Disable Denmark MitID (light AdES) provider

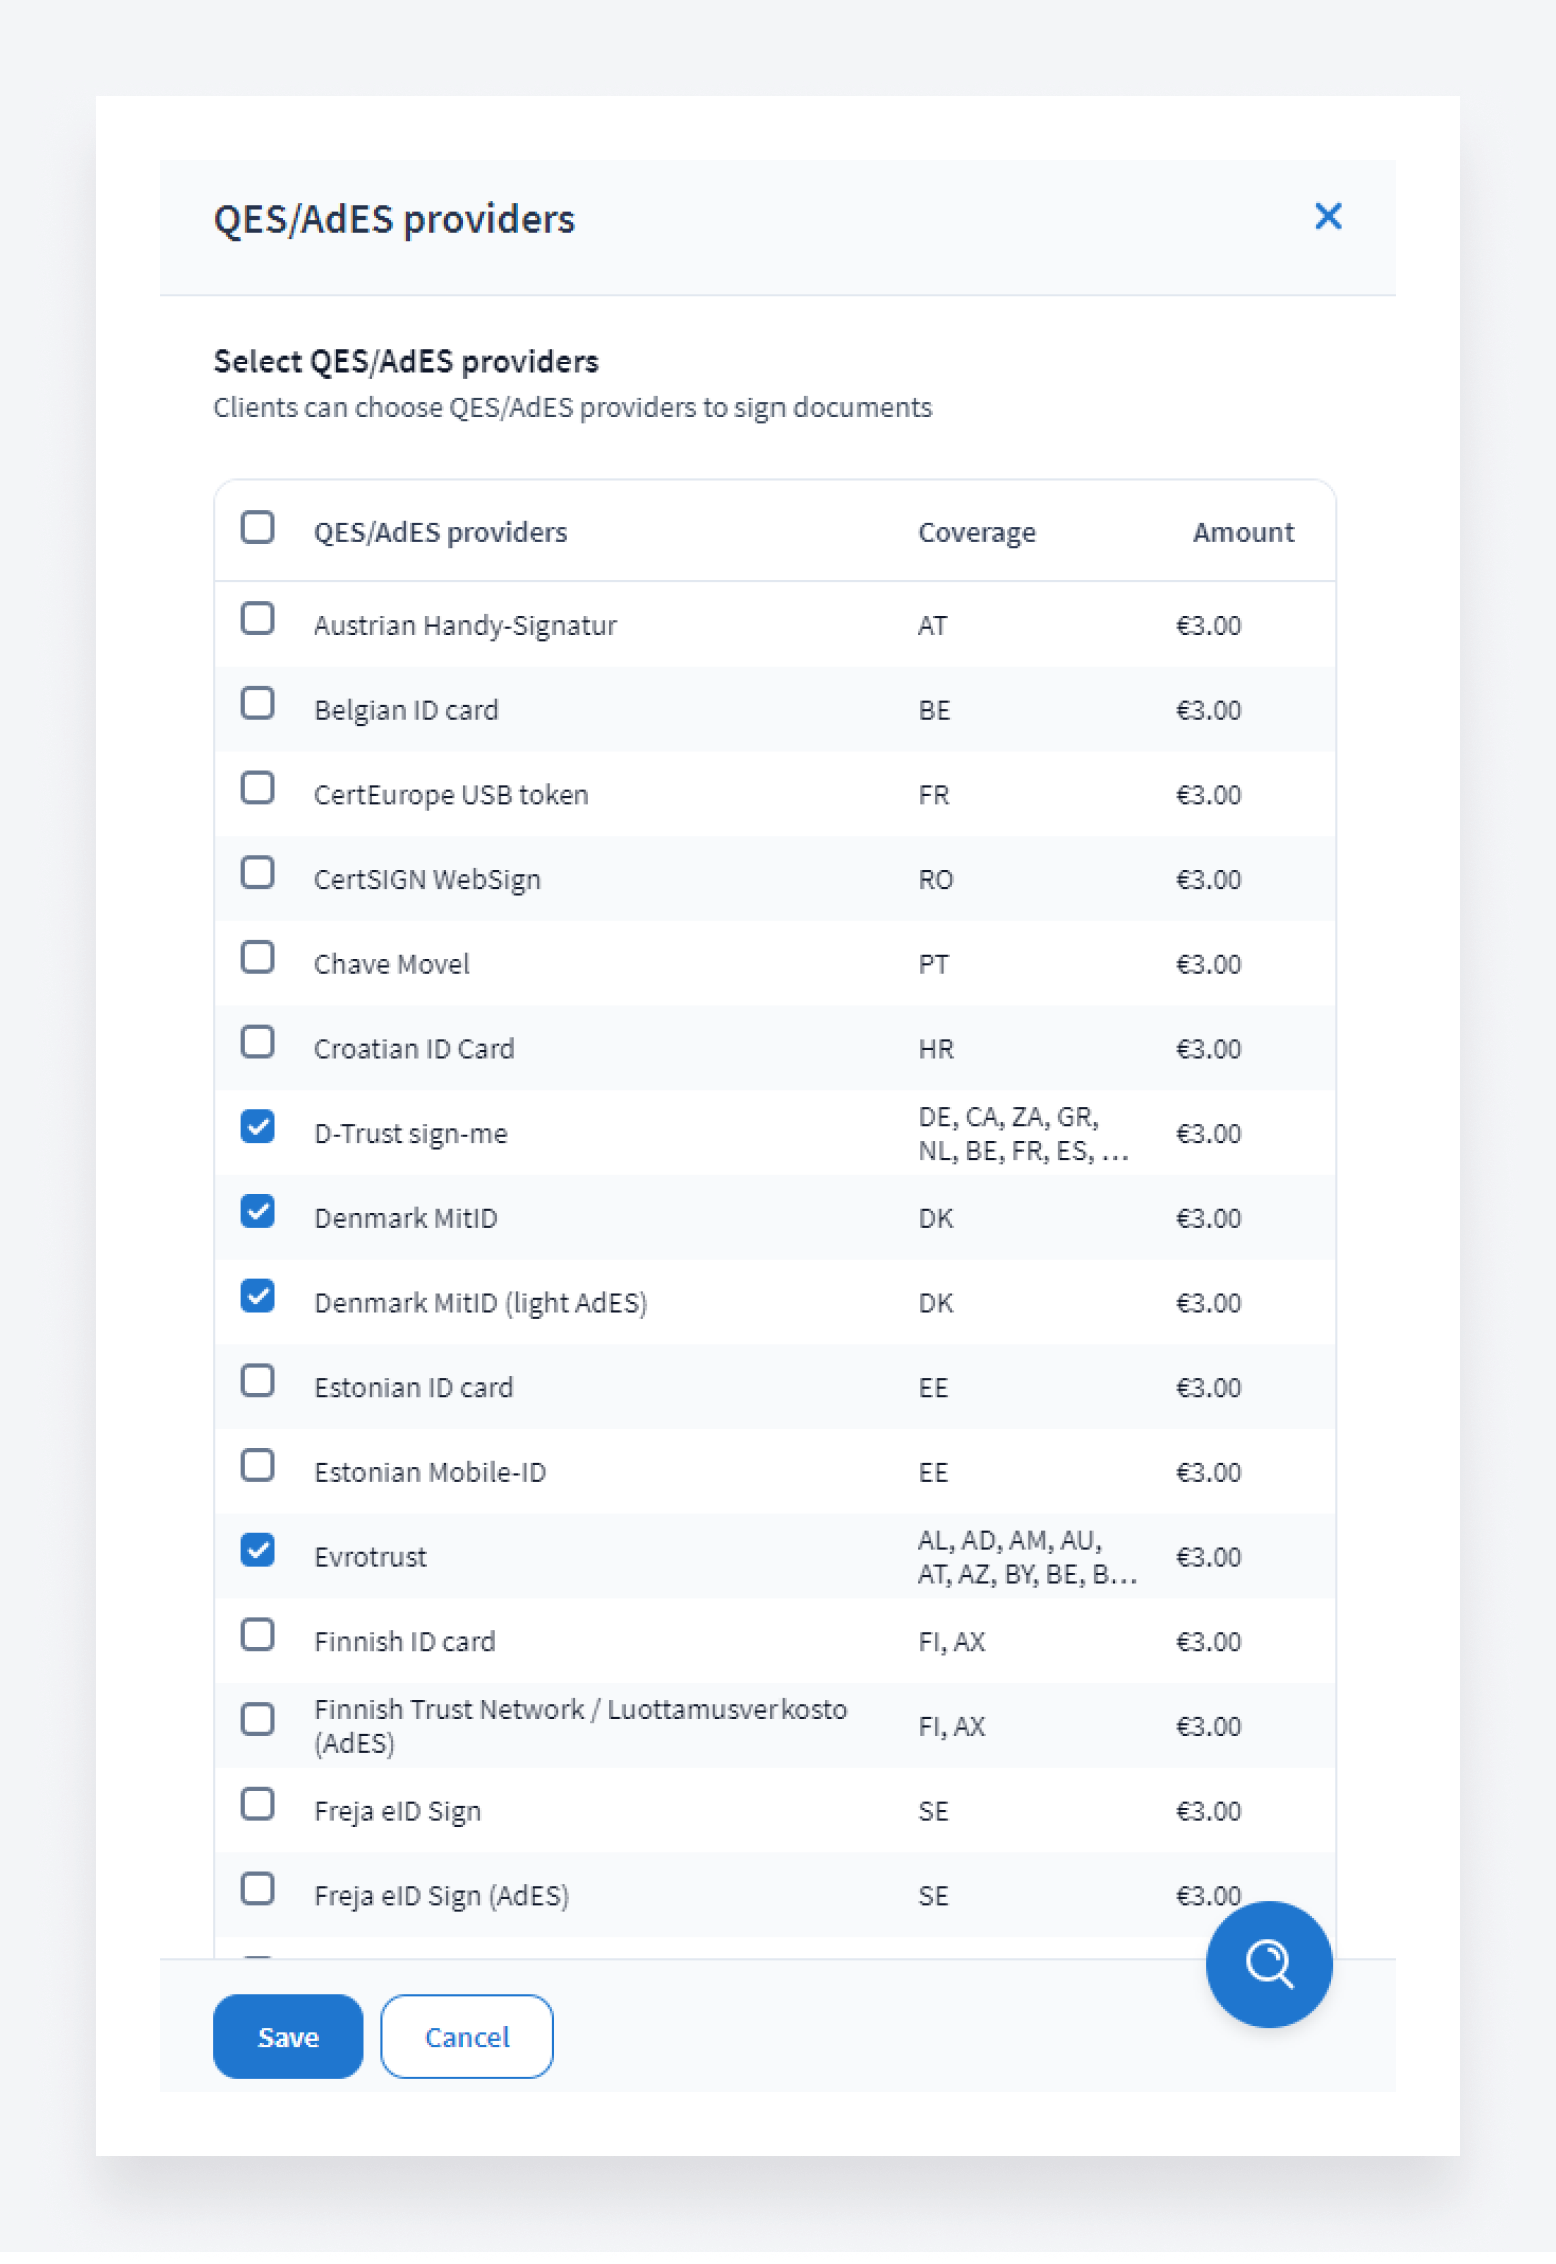(x=258, y=1296)
